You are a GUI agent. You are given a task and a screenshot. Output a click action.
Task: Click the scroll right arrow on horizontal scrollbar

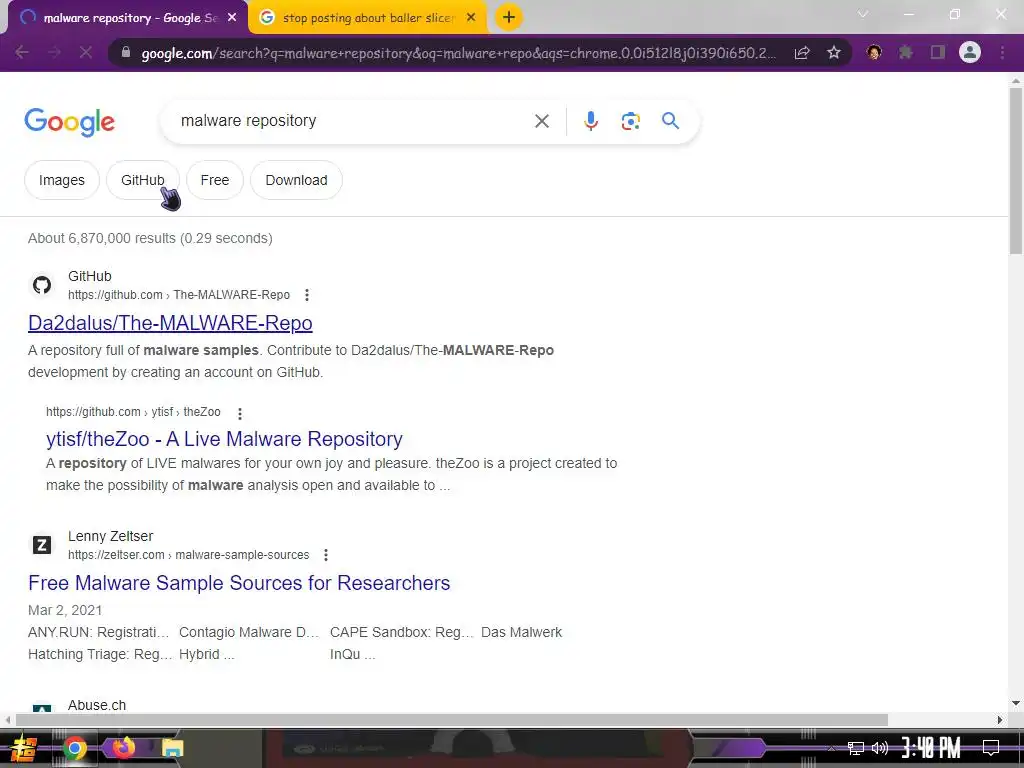coord(1000,720)
